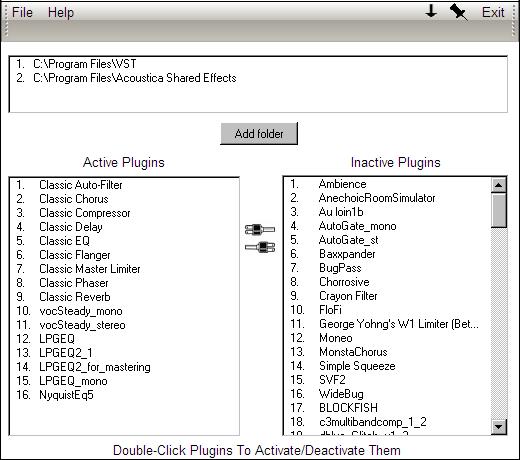
Task: Click the Exit button
Action: pos(493,12)
